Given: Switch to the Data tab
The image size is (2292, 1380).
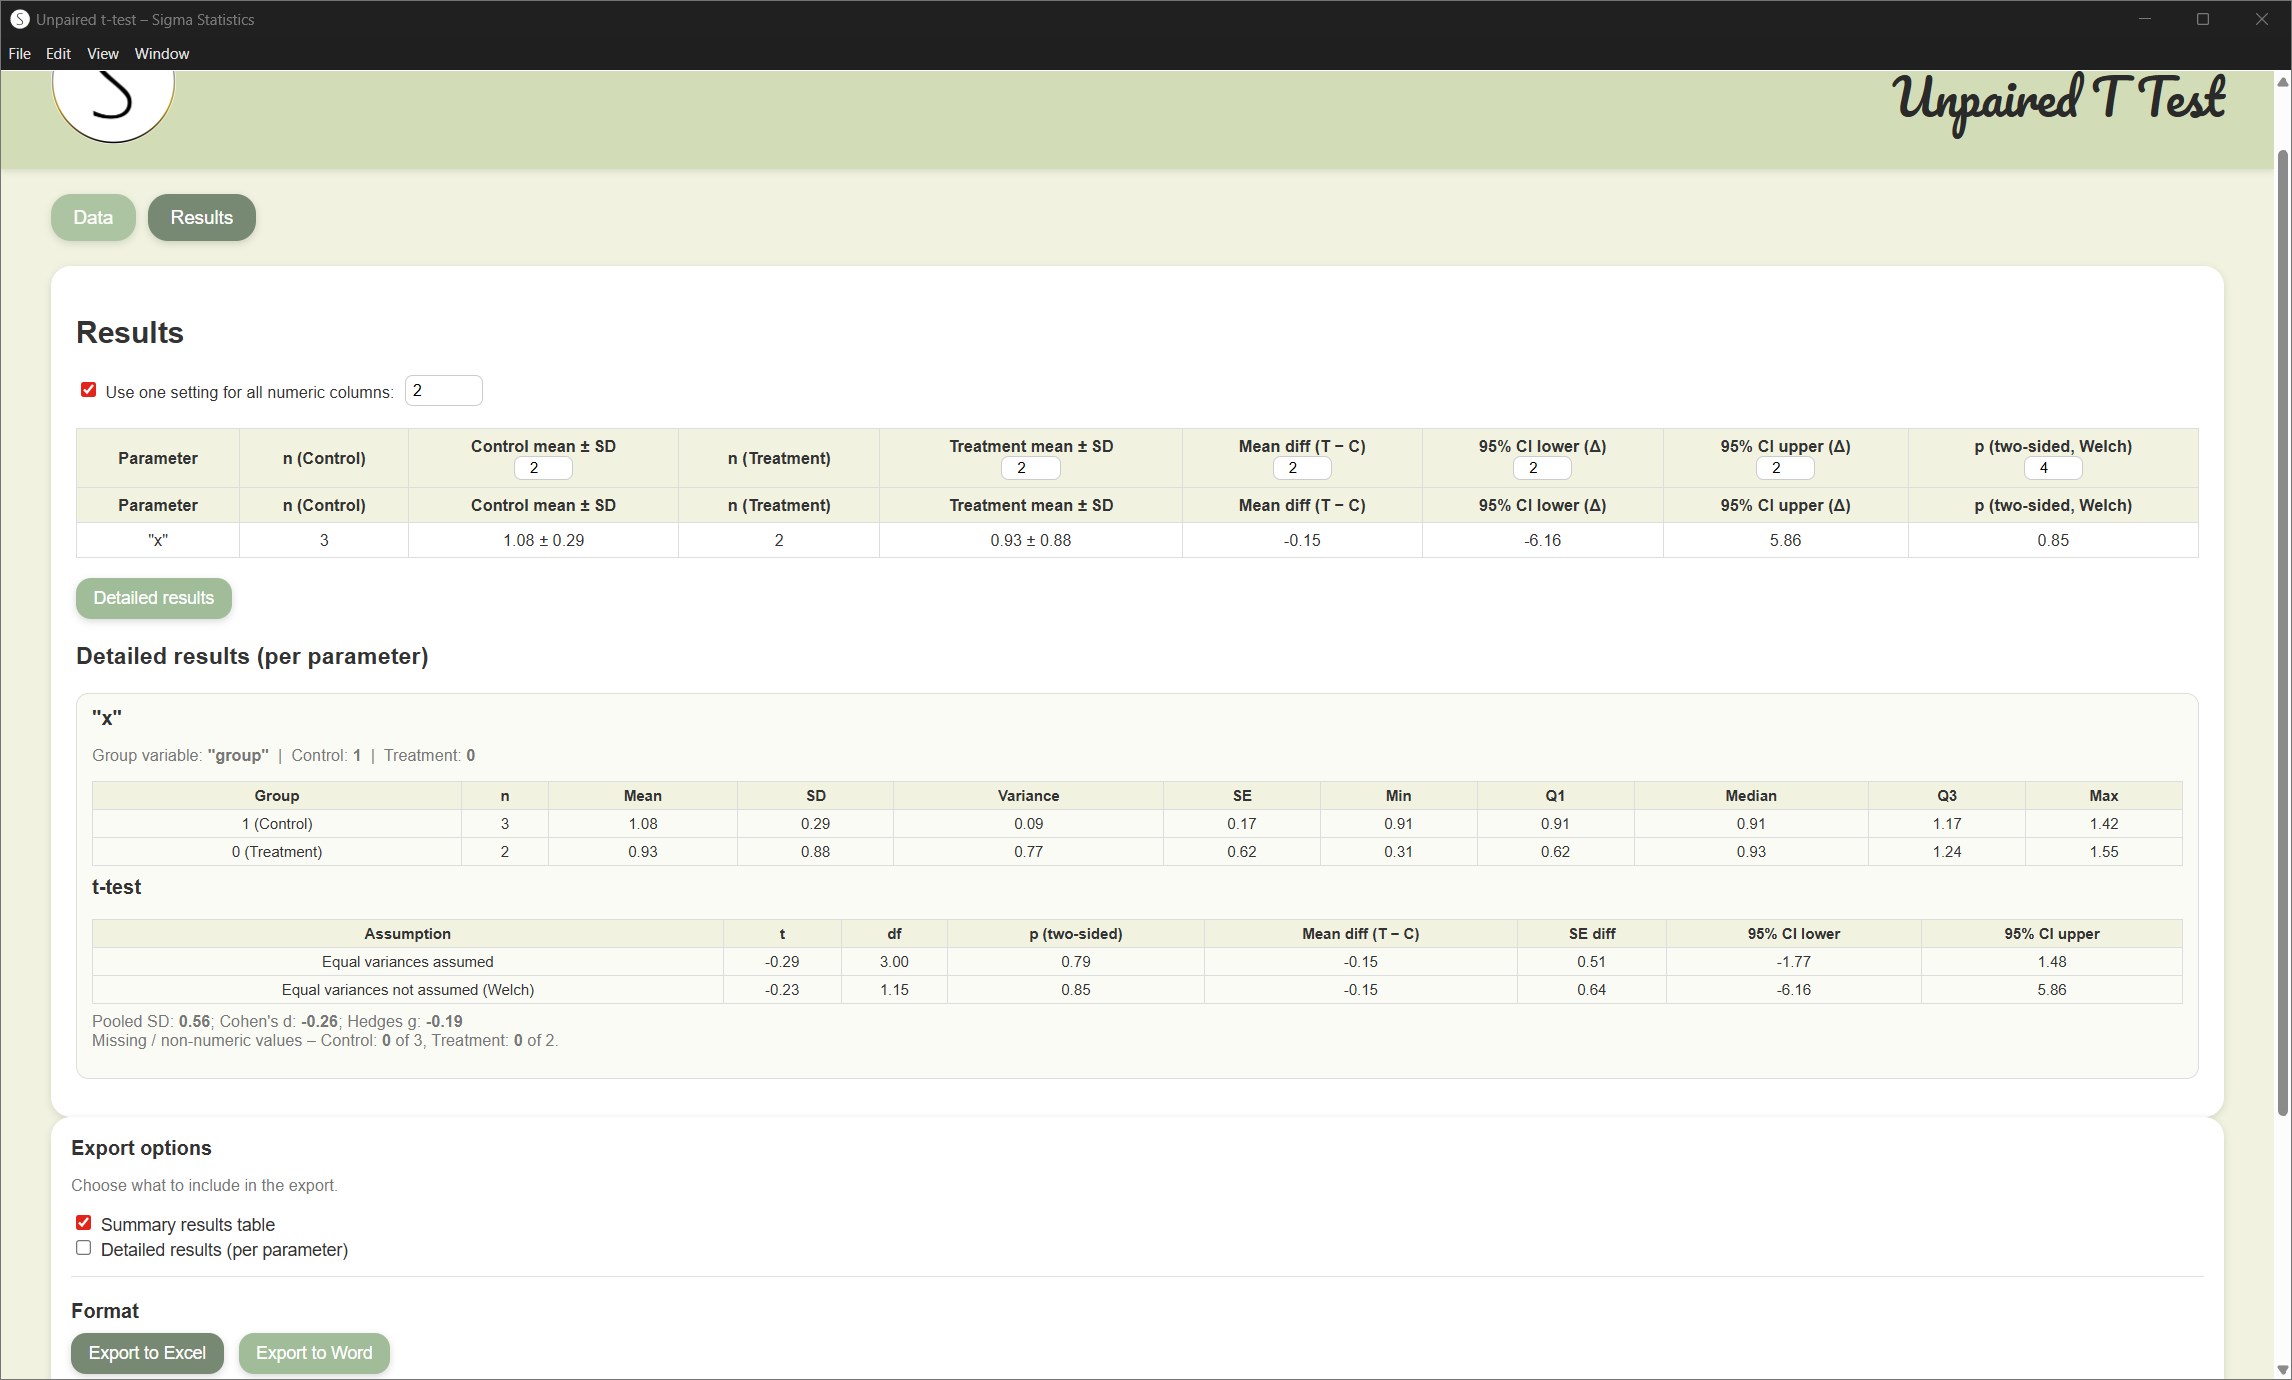Looking at the screenshot, I should [93, 217].
